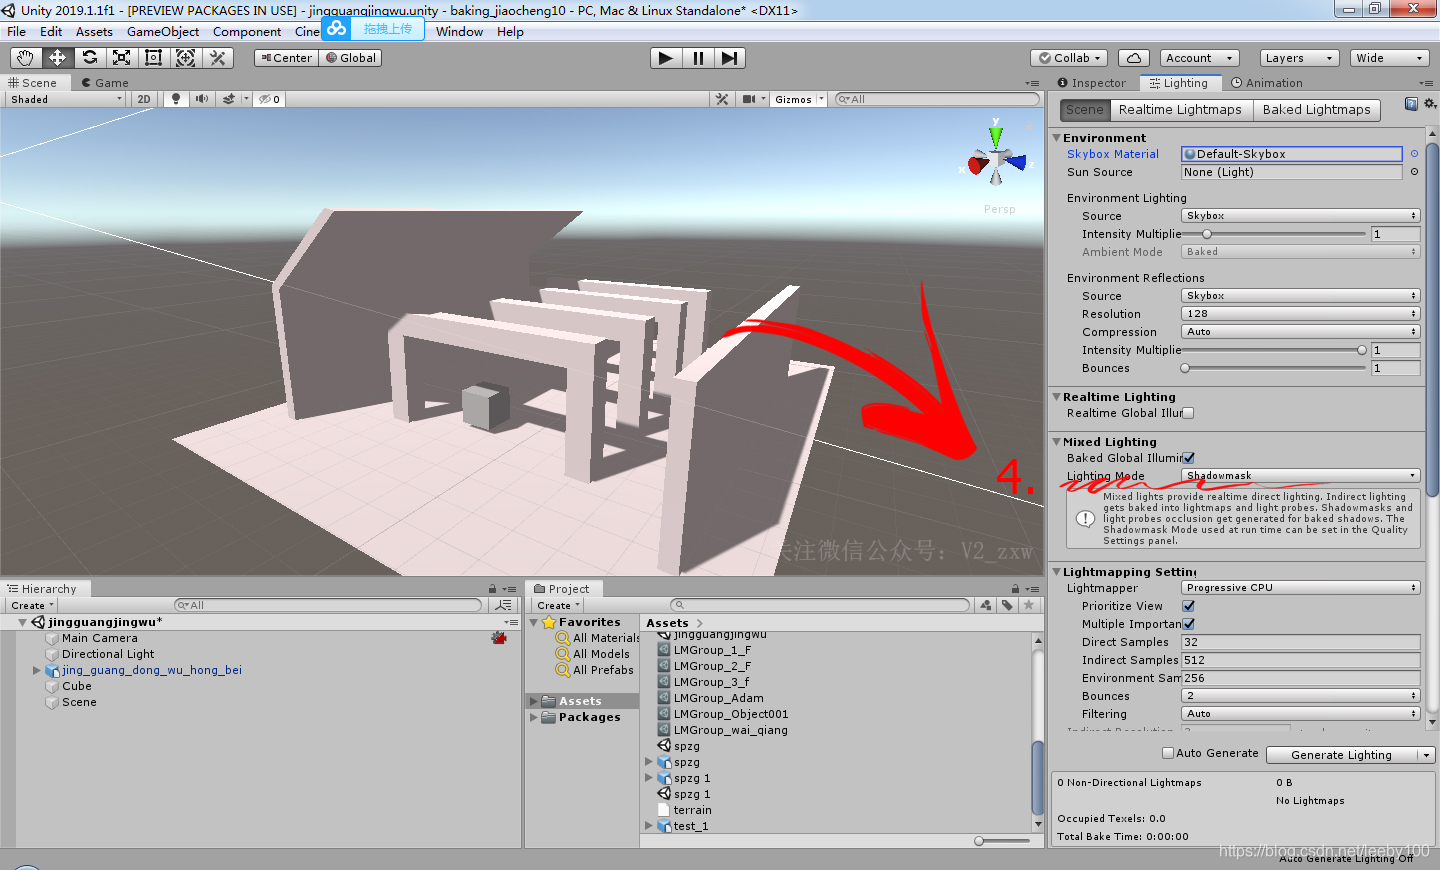Open scene camera settings icon

(x=749, y=99)
